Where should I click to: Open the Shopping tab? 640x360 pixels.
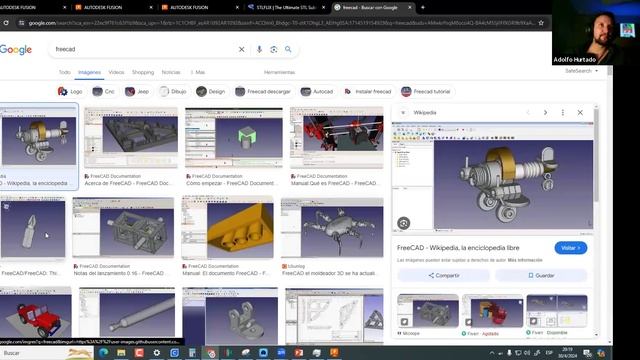coord(143,72)
